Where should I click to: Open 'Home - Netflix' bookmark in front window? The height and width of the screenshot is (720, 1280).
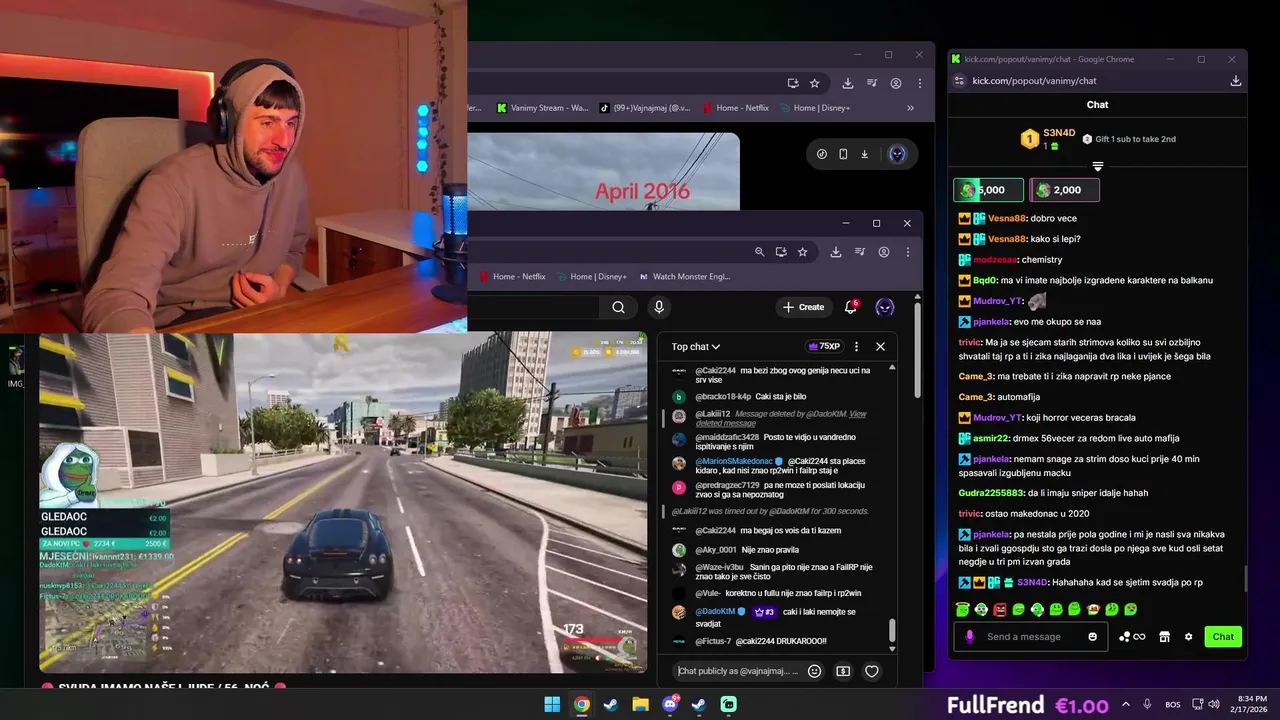pos(512,277)
